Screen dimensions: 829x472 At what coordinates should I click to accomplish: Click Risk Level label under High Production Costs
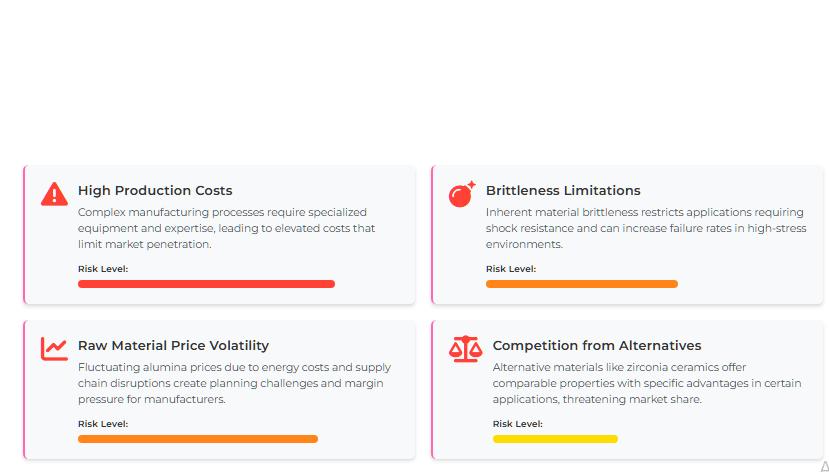[103, 269]
